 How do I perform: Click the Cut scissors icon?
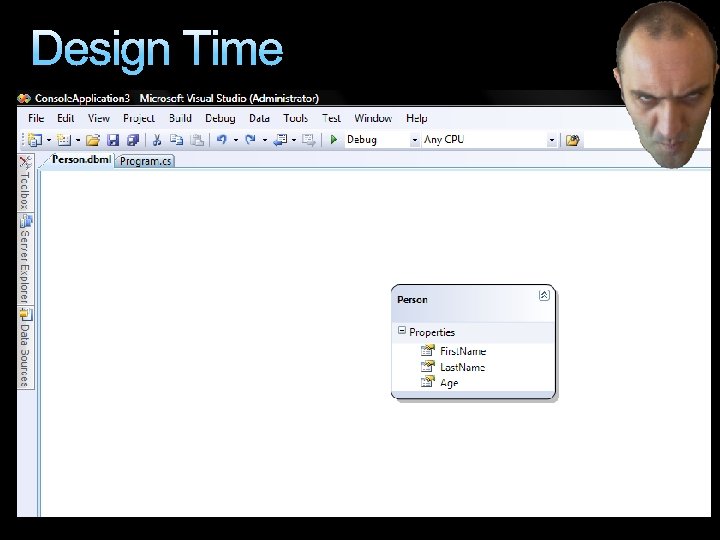click(x=157, y=140)
